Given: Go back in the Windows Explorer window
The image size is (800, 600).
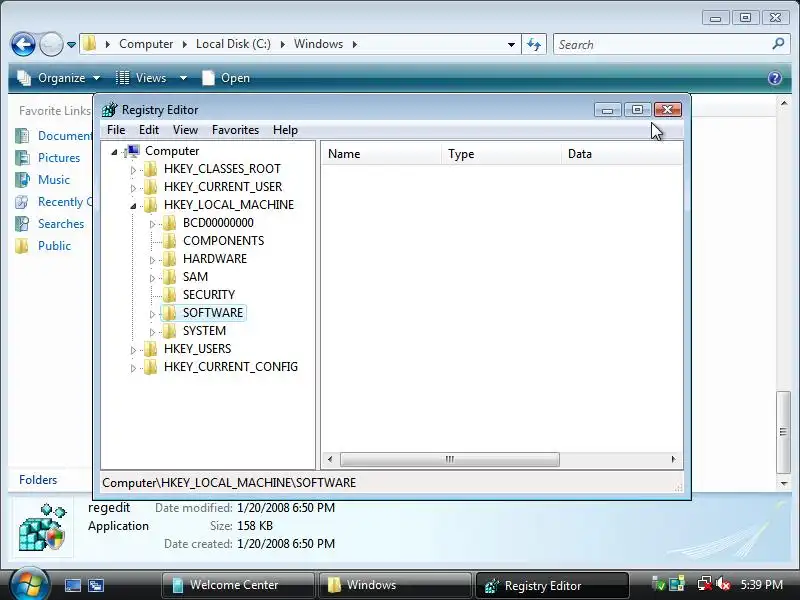Looking at the screenshot, I should (23, 44).
